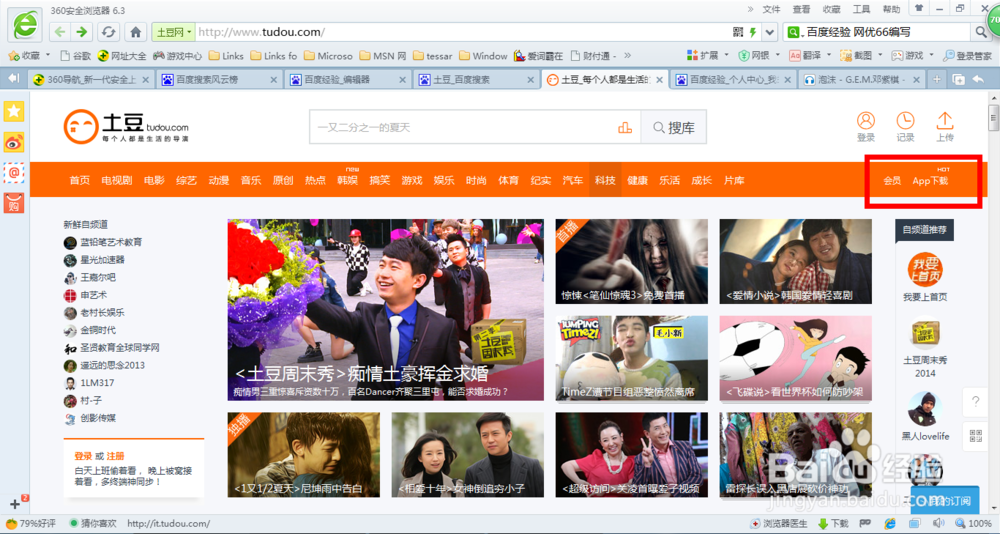Image resolution: width=1000 pixels, height=534 pixels.
Task: Reload the page with refresh icon
Action: pos(108,31)
